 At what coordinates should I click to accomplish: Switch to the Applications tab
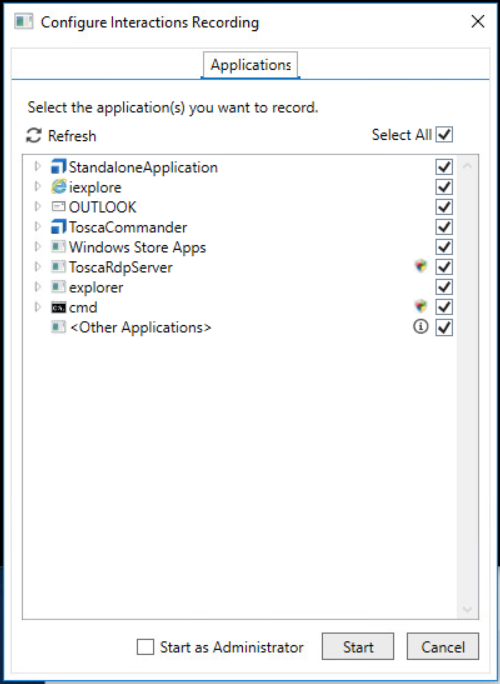tap(250, 65)
